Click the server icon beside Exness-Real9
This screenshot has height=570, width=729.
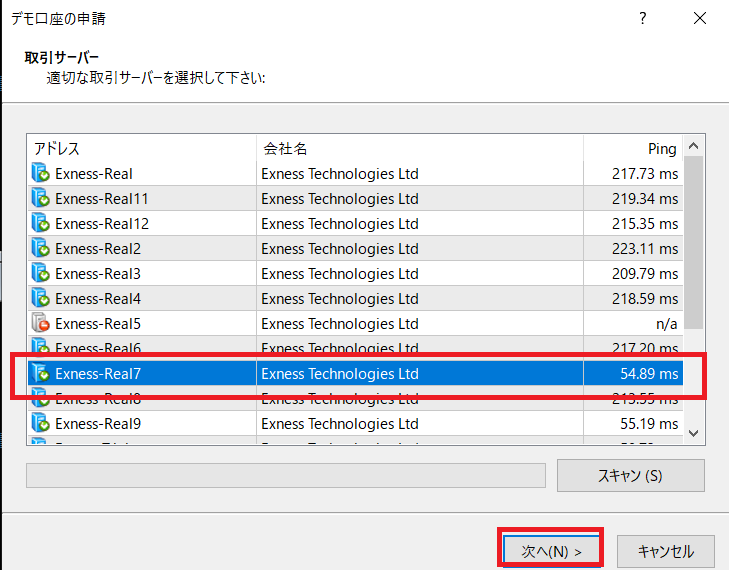[x=40, y=424]
